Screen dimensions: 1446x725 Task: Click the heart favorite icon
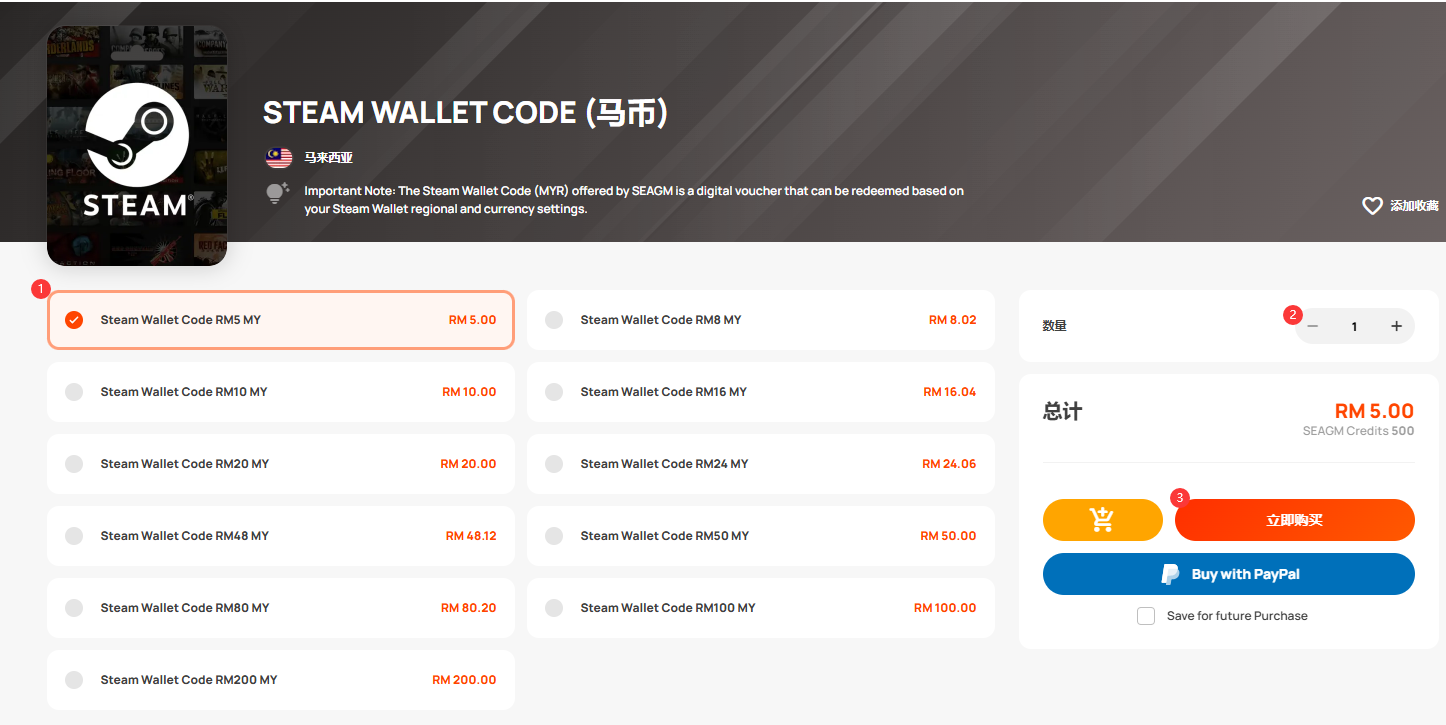click(x=1372, y=205)
